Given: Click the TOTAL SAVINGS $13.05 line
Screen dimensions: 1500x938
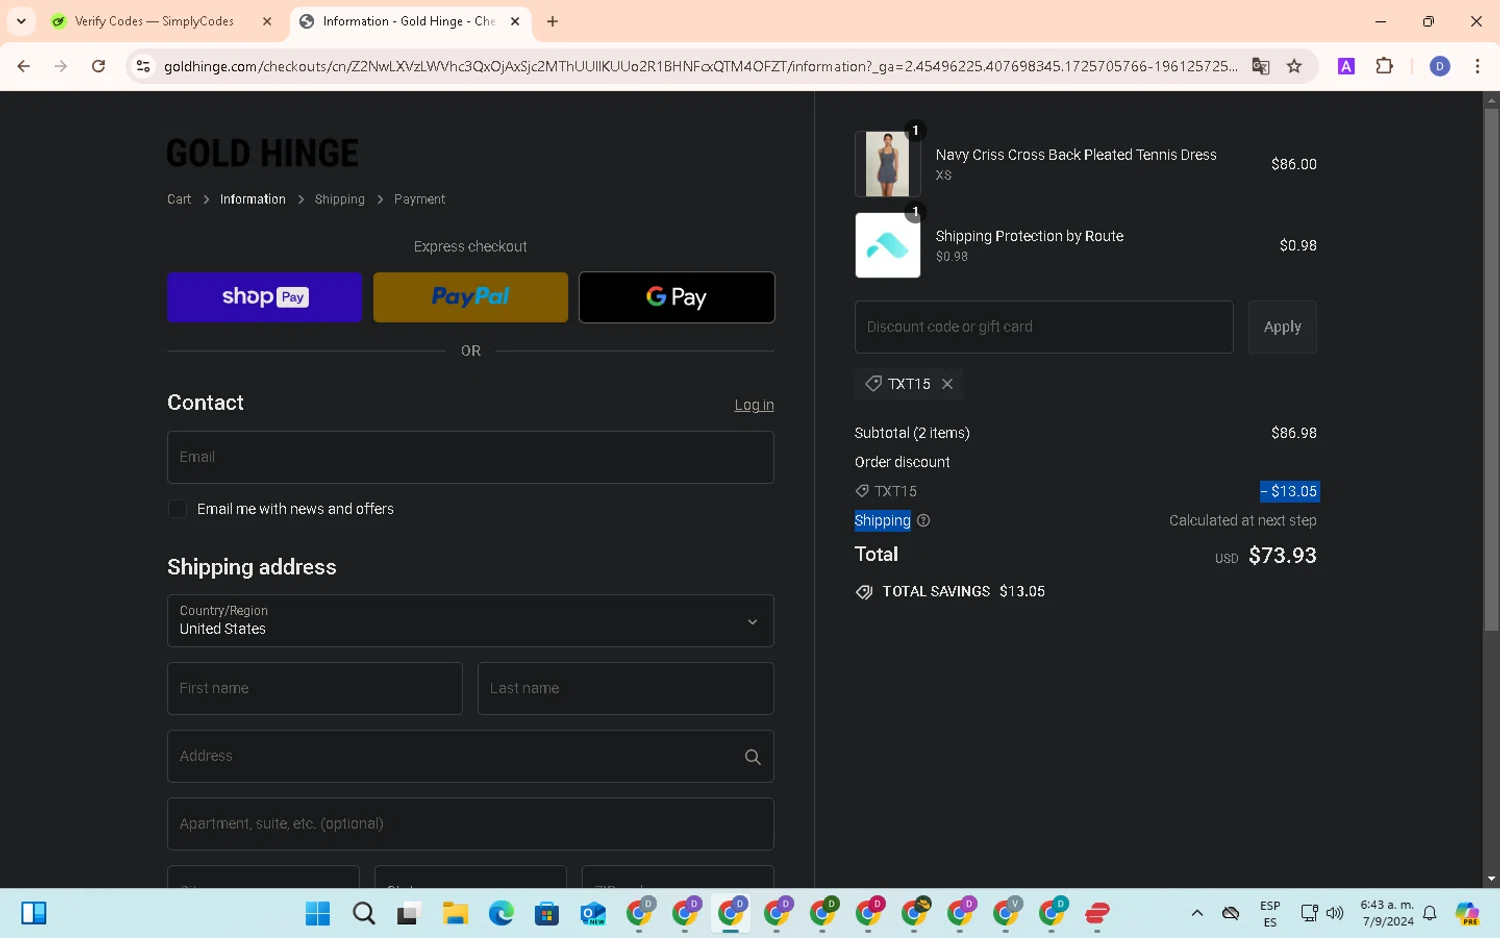Looking at the screenshot, I should click(x=950, y=592).
